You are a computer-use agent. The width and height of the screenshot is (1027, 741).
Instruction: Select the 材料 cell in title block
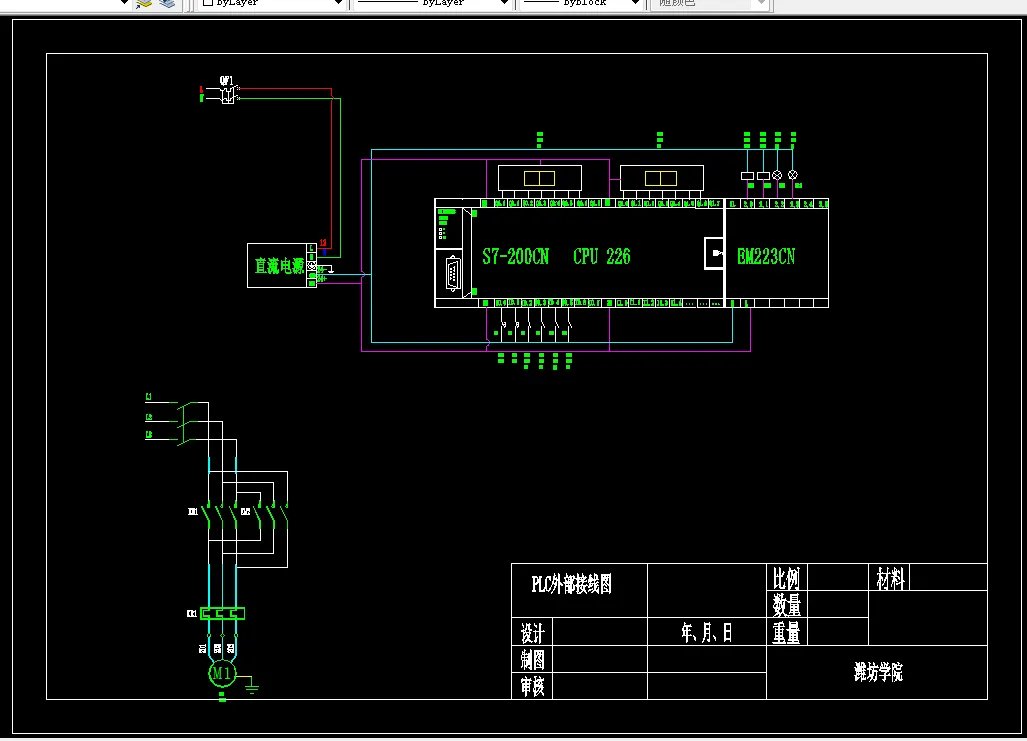pyautogui.click(x=890, y=578)
